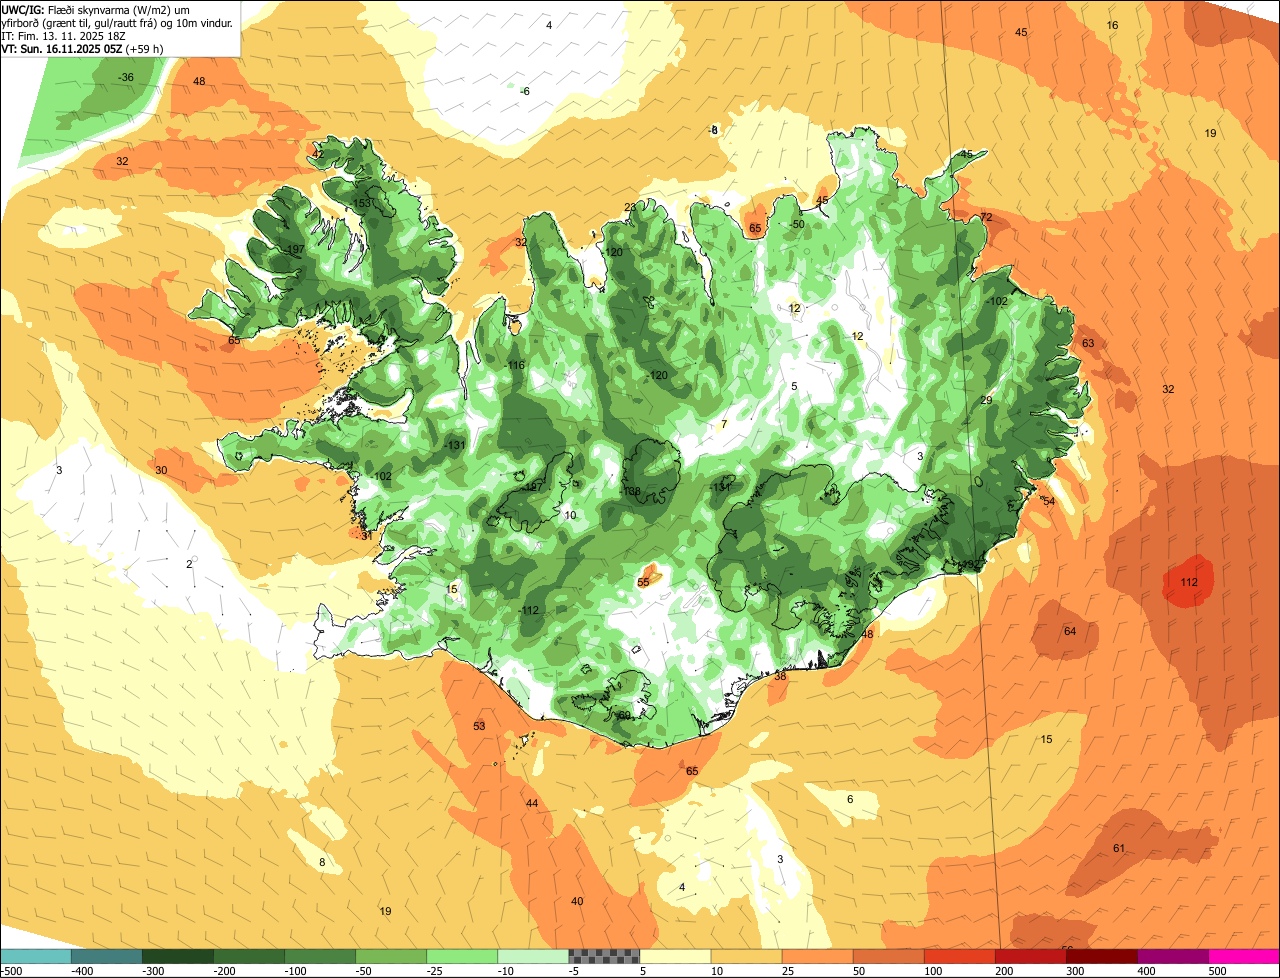Click the map value "2" west of Reykjanes

pyautogui.click(x=189, y=564)
